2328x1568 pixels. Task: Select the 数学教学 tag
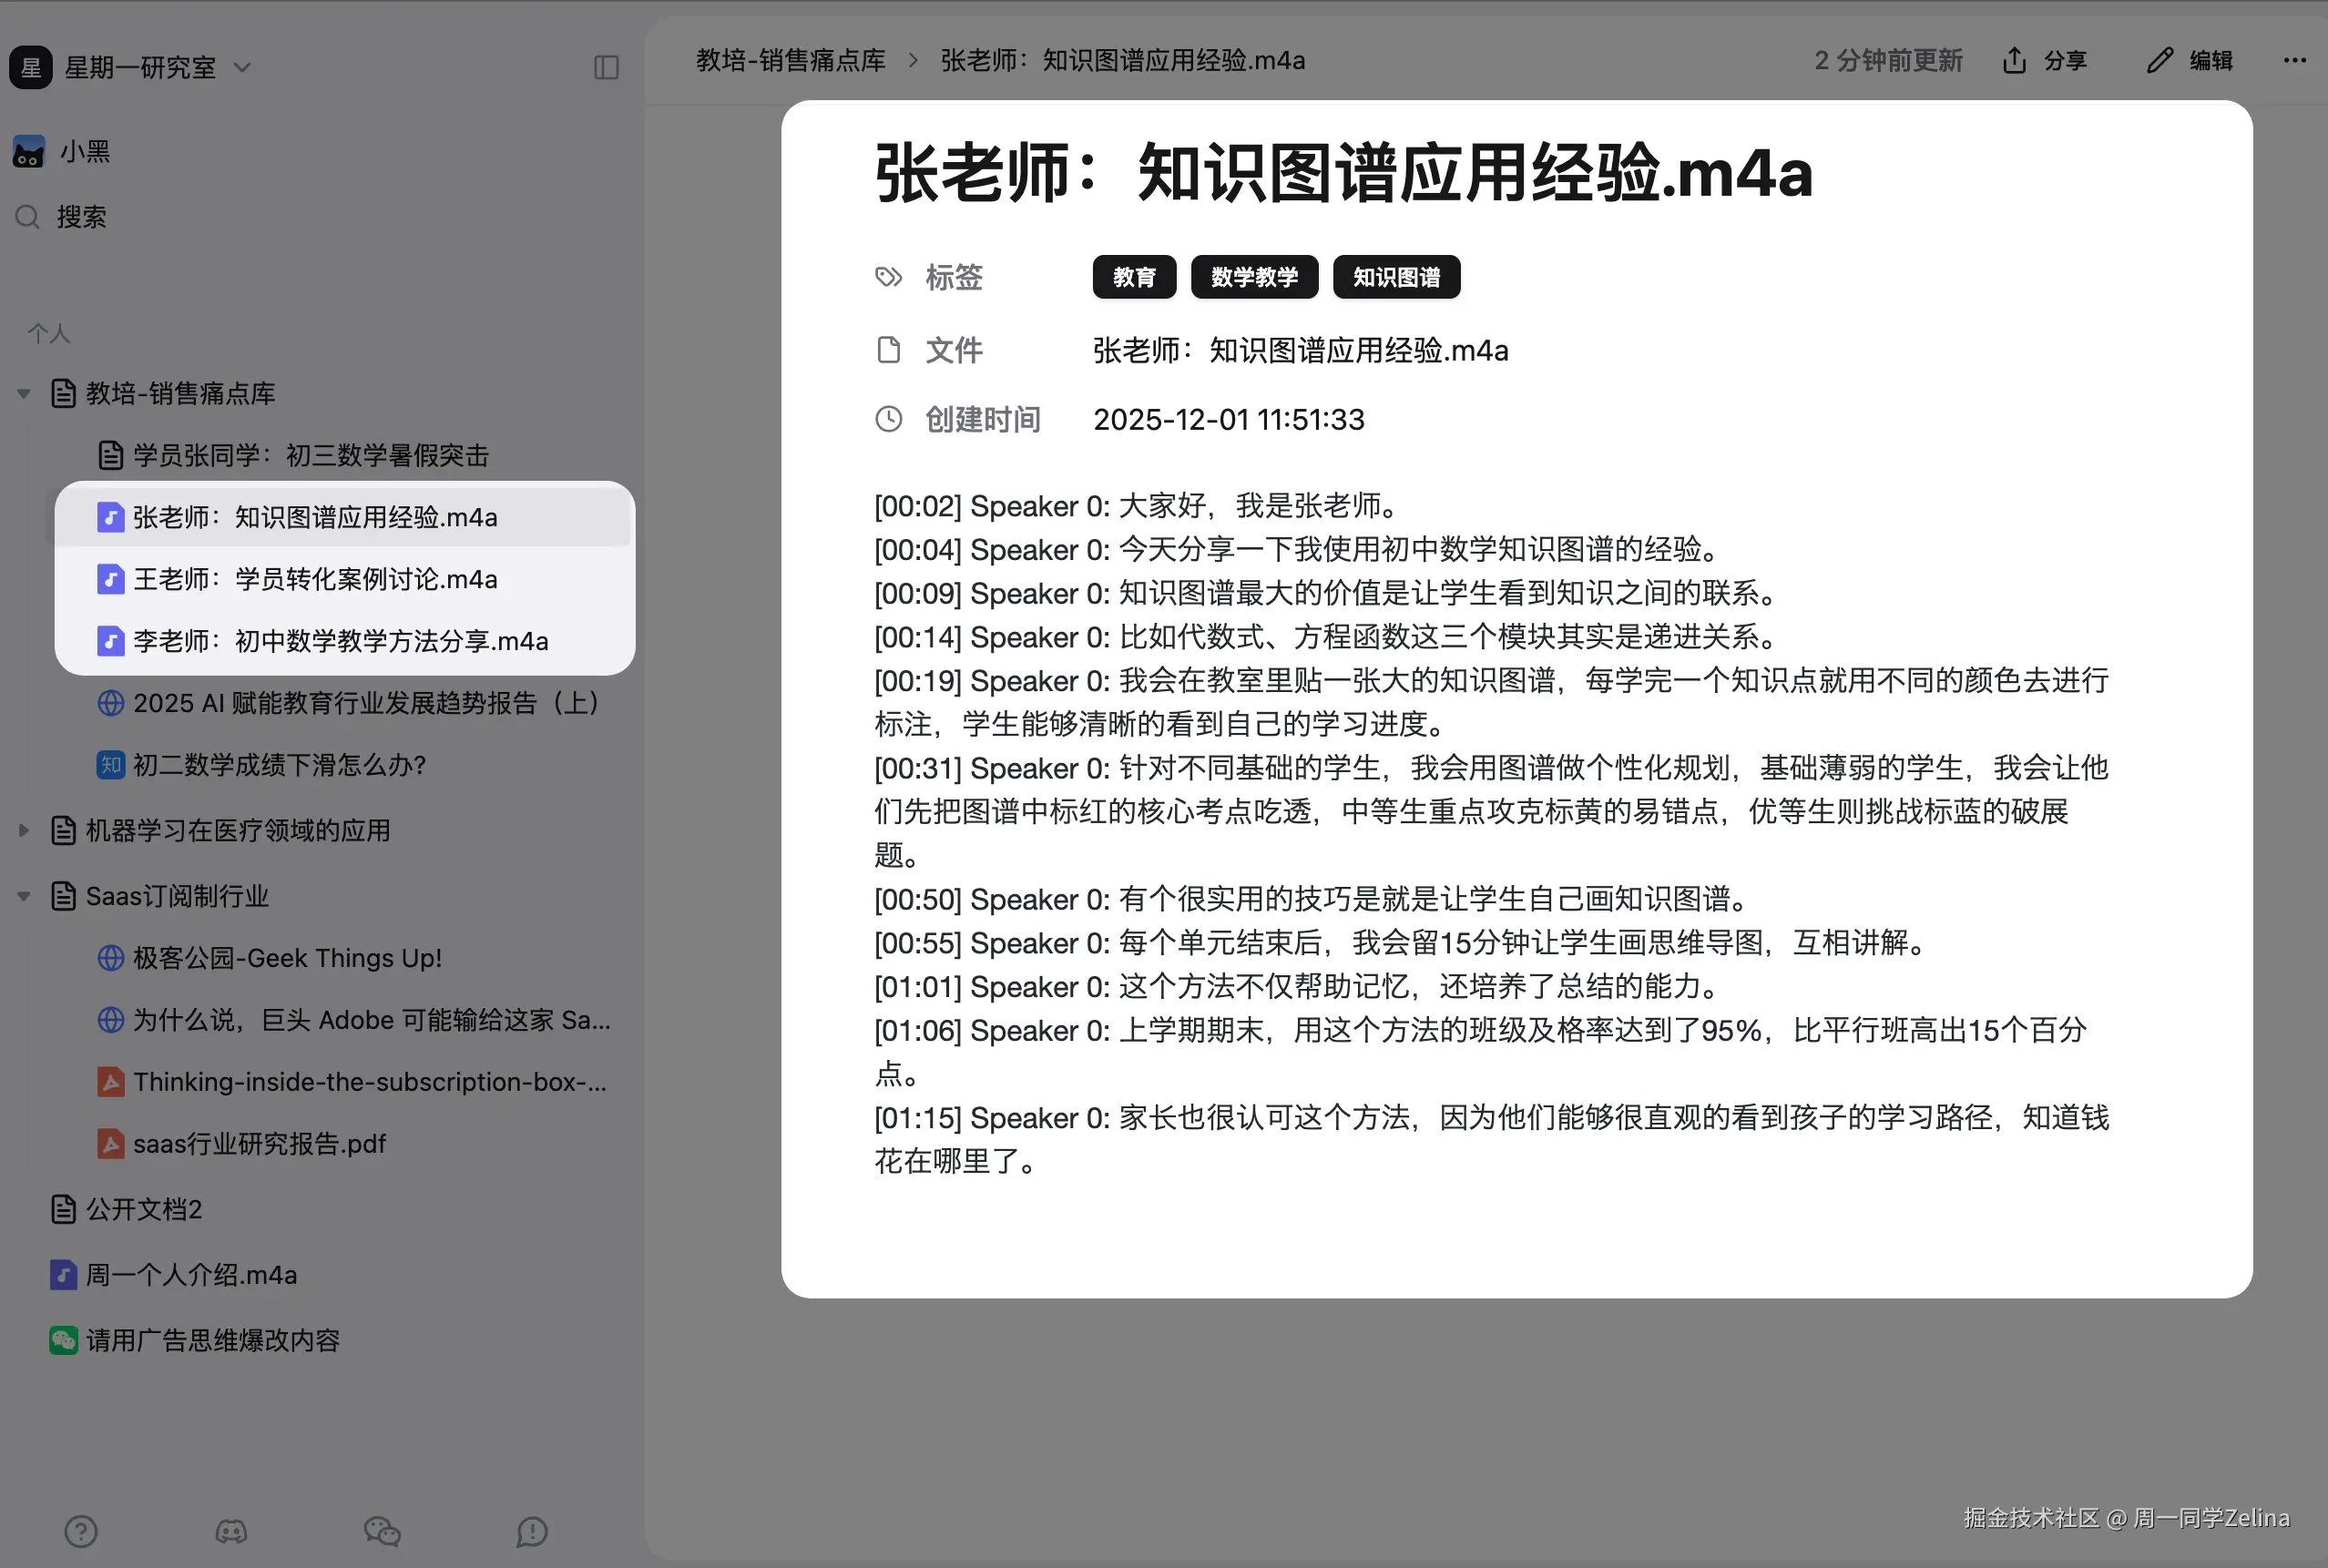coord(1255,277)
